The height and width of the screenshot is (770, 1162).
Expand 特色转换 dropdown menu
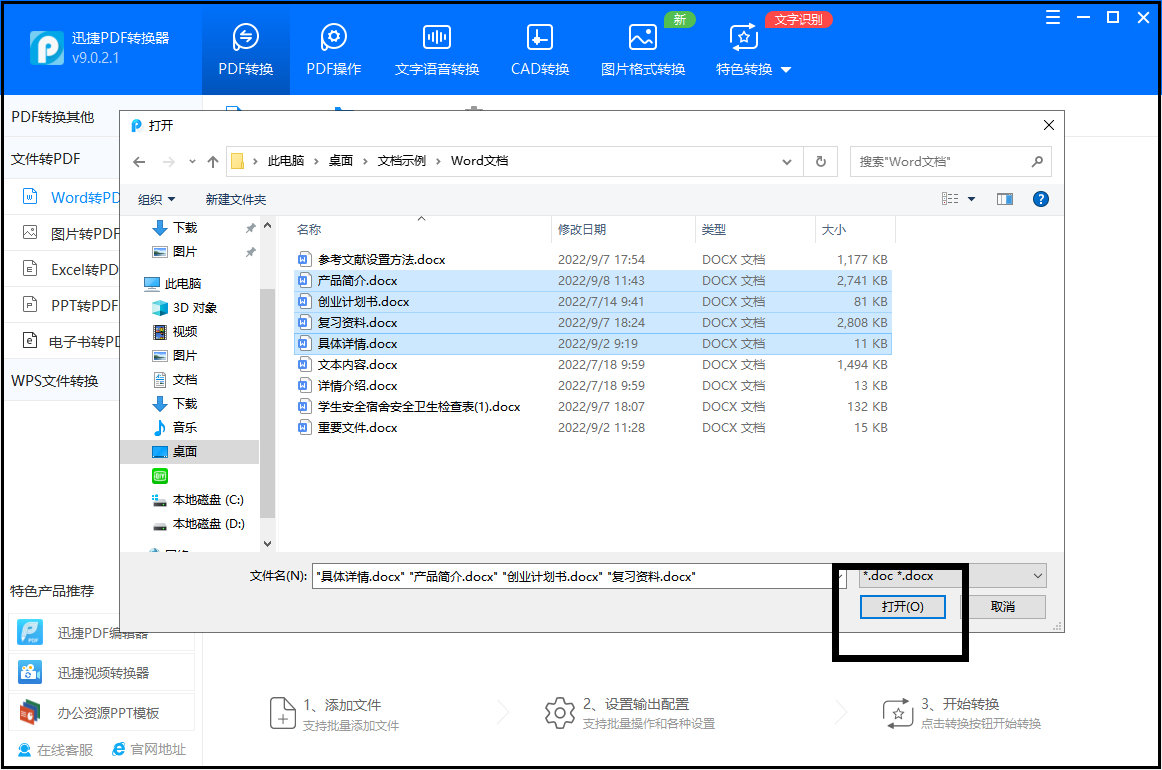(x=753, y=50)
